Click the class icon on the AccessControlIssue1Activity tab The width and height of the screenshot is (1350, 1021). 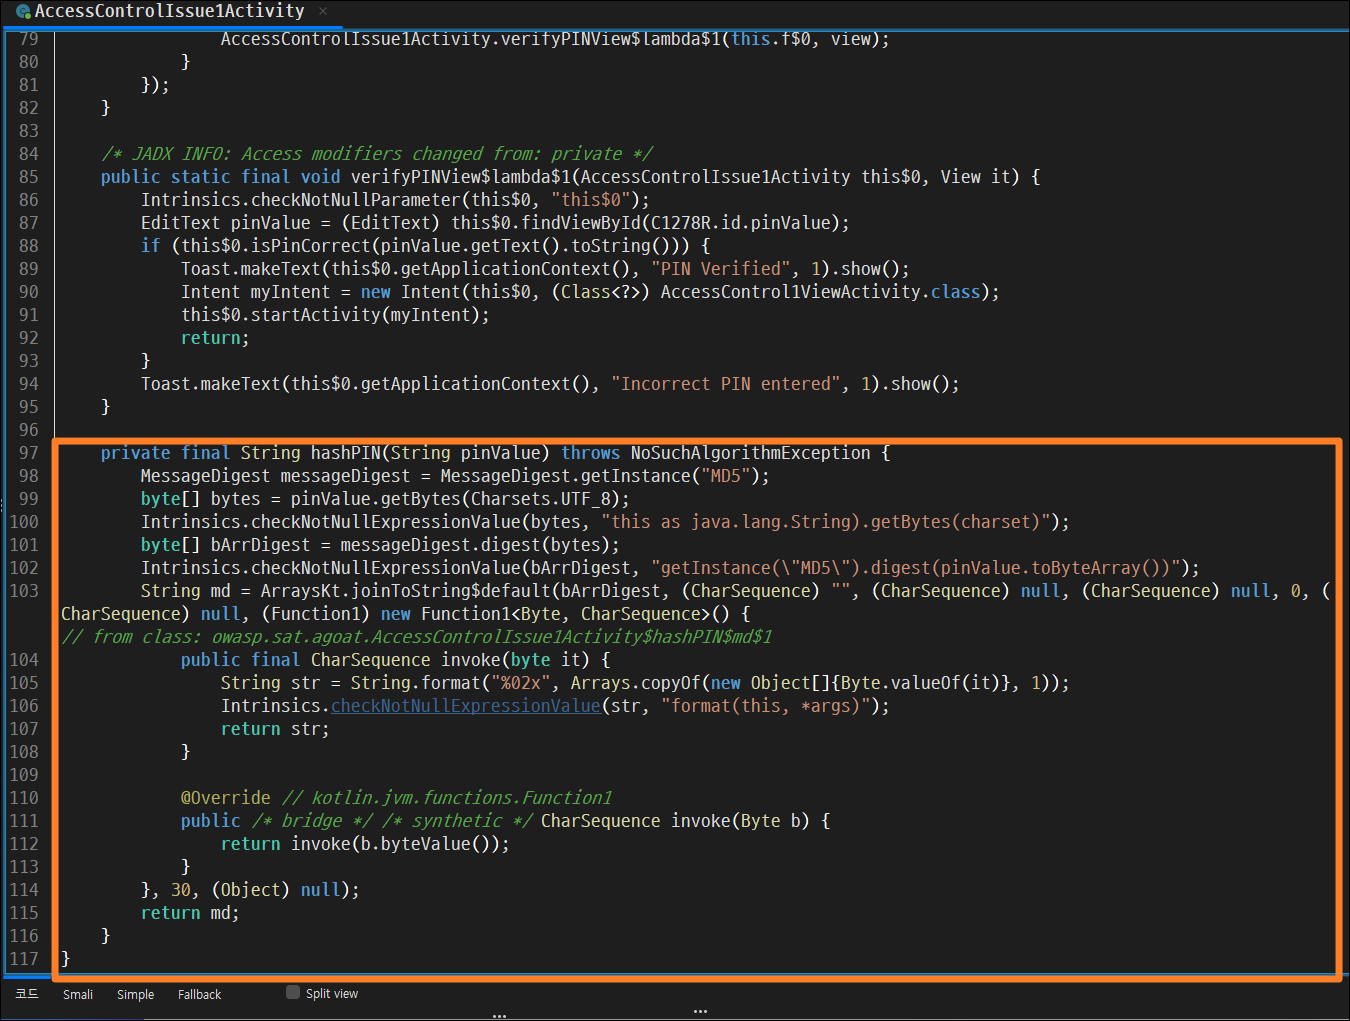pyautogui.click(x=23, y=12)
